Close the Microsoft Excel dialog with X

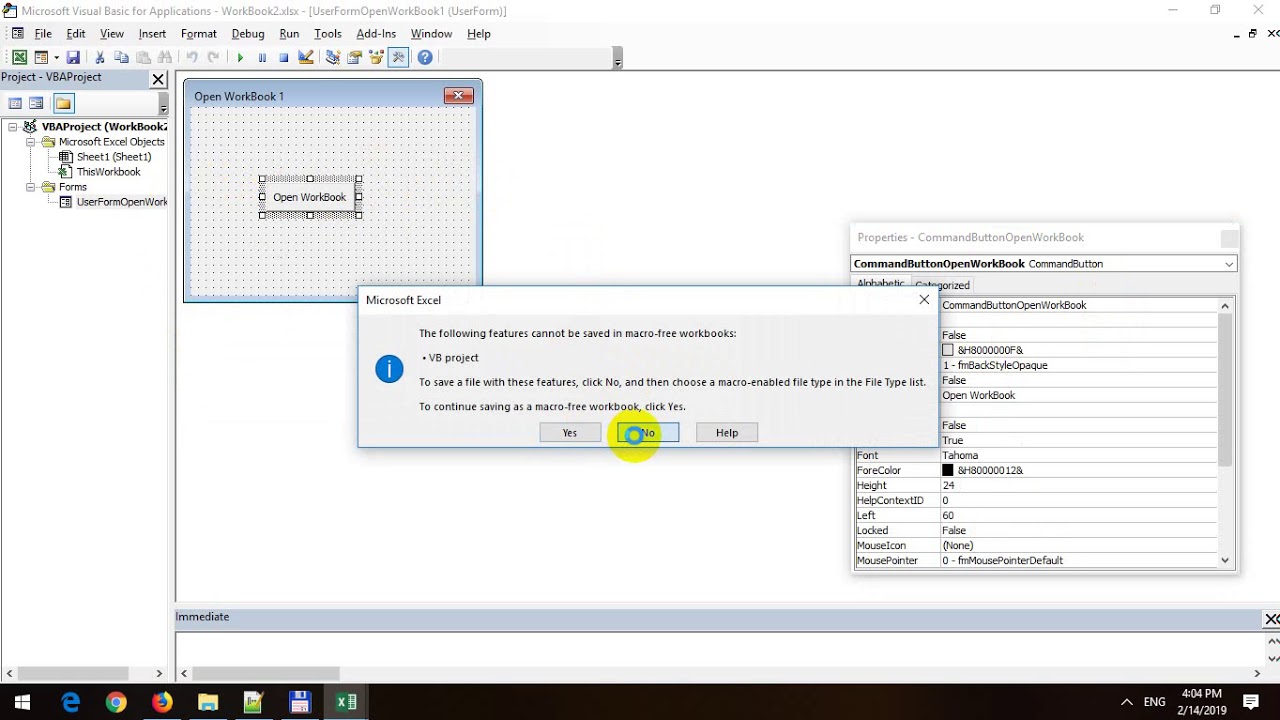point(924,300)
